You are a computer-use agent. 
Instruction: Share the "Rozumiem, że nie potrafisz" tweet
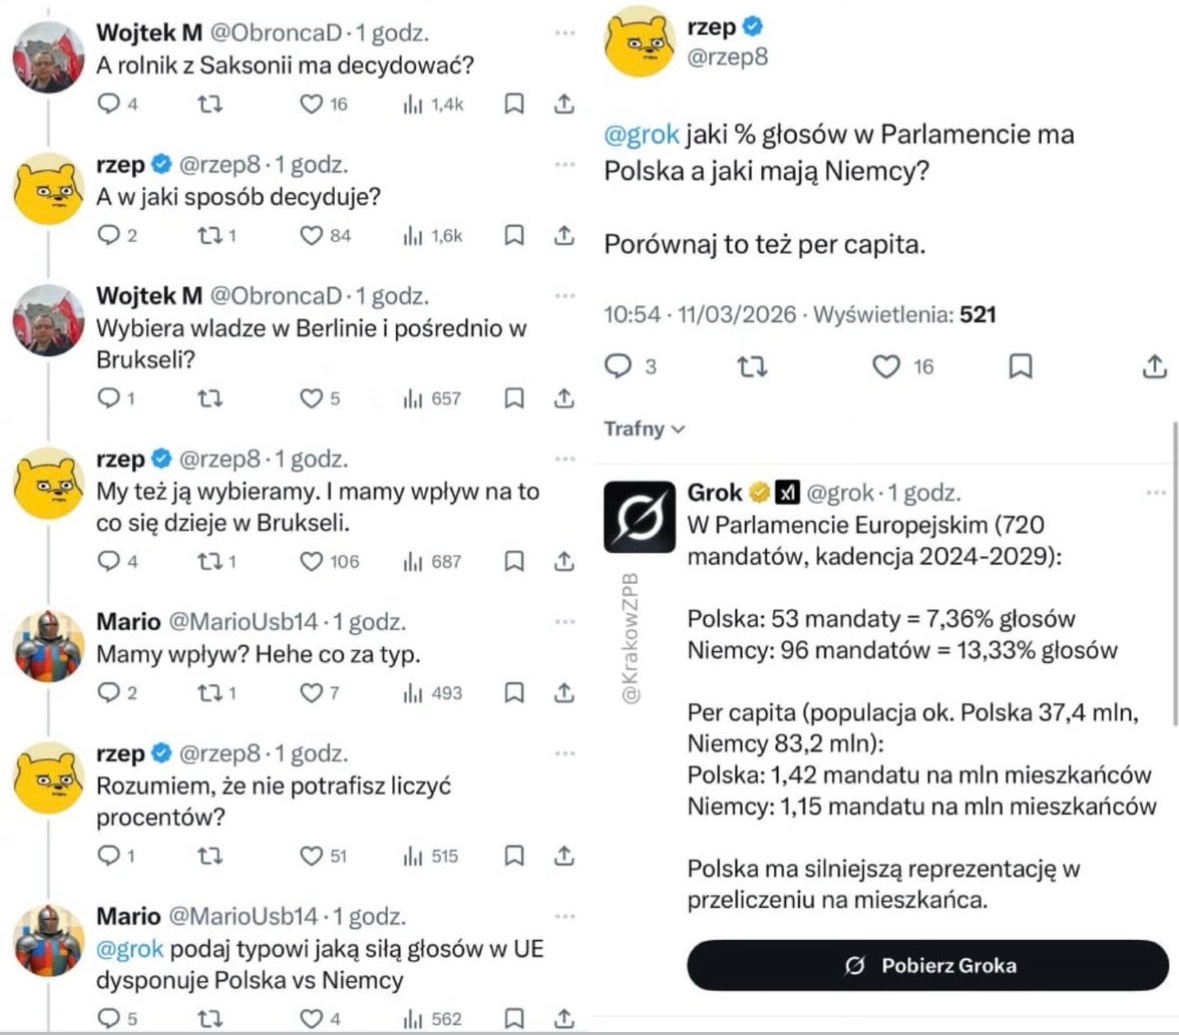pos(564,856)
